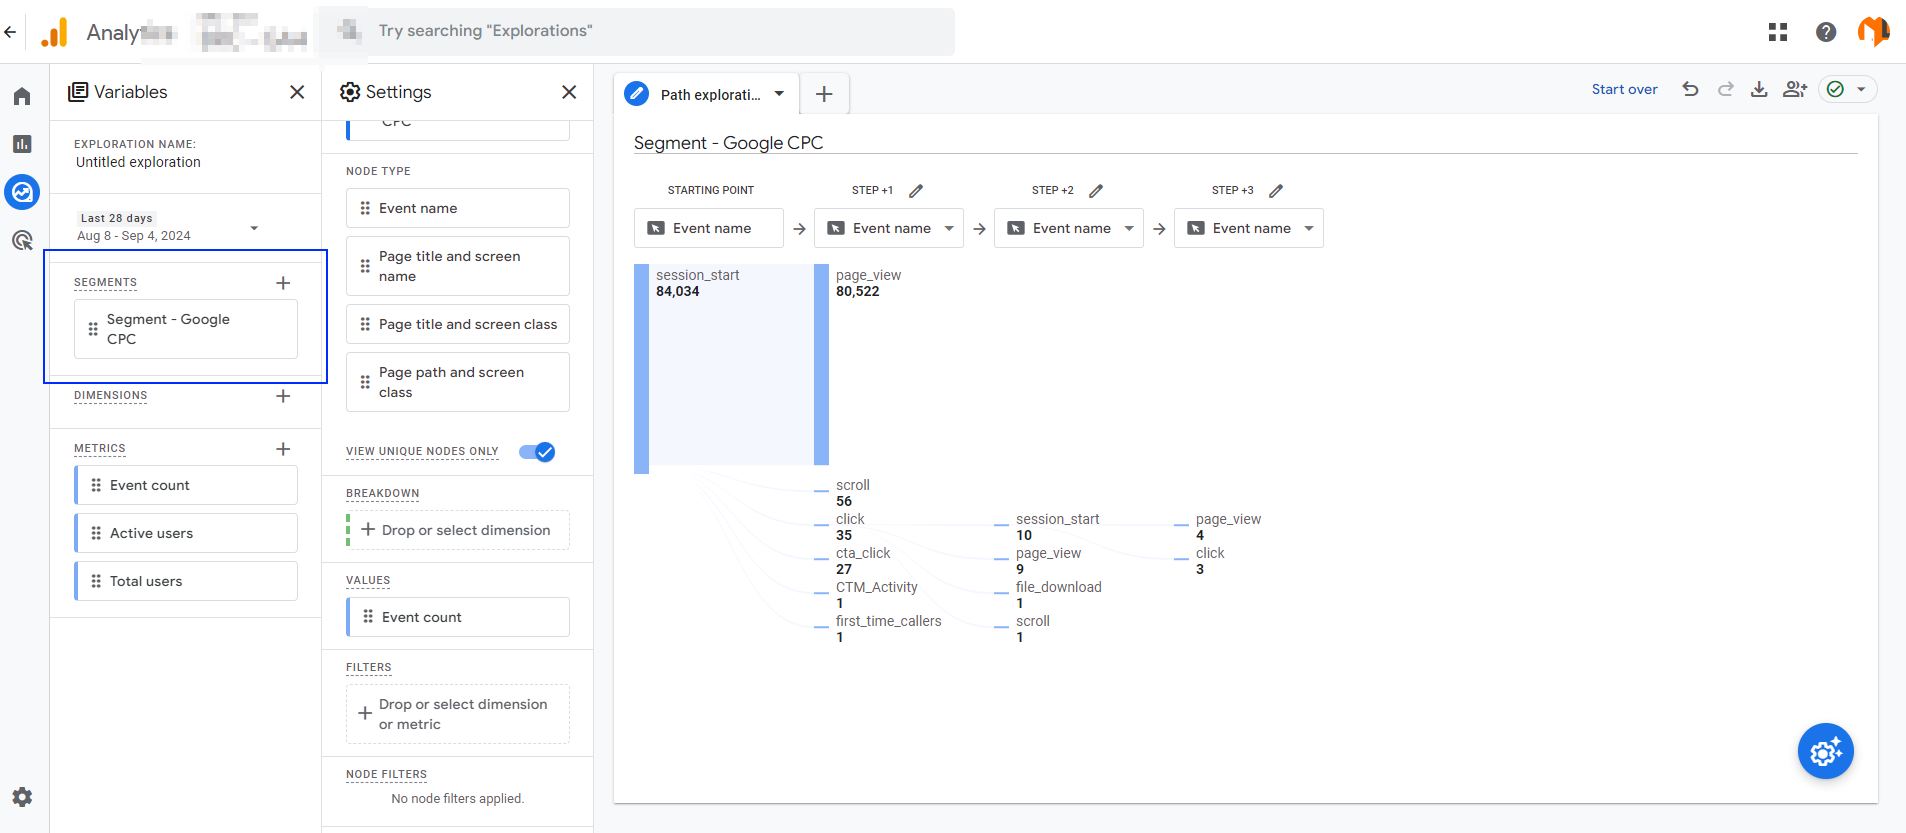Open the Advertising sidebar icon

[22, 240]
